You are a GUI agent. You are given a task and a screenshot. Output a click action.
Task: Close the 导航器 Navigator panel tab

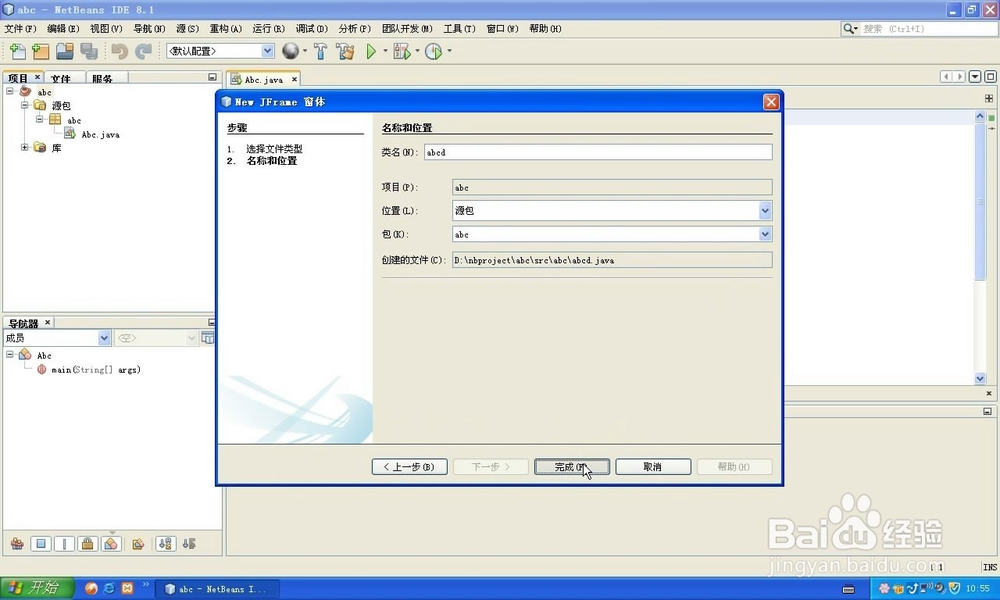click(x=47, y=323)
